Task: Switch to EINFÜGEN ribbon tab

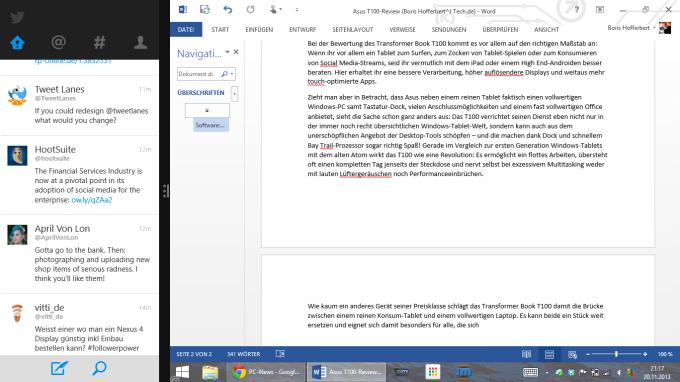Action: pyautogui.click(x=259, y=29)
